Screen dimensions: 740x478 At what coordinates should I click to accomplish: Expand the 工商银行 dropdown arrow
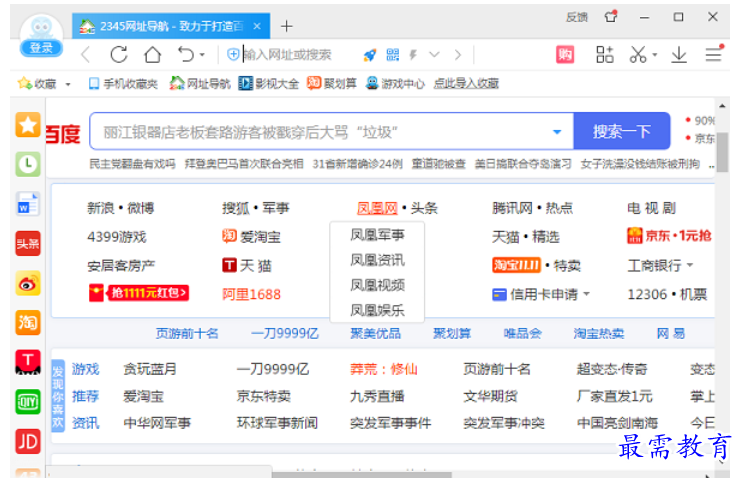[x=690, y=265]
